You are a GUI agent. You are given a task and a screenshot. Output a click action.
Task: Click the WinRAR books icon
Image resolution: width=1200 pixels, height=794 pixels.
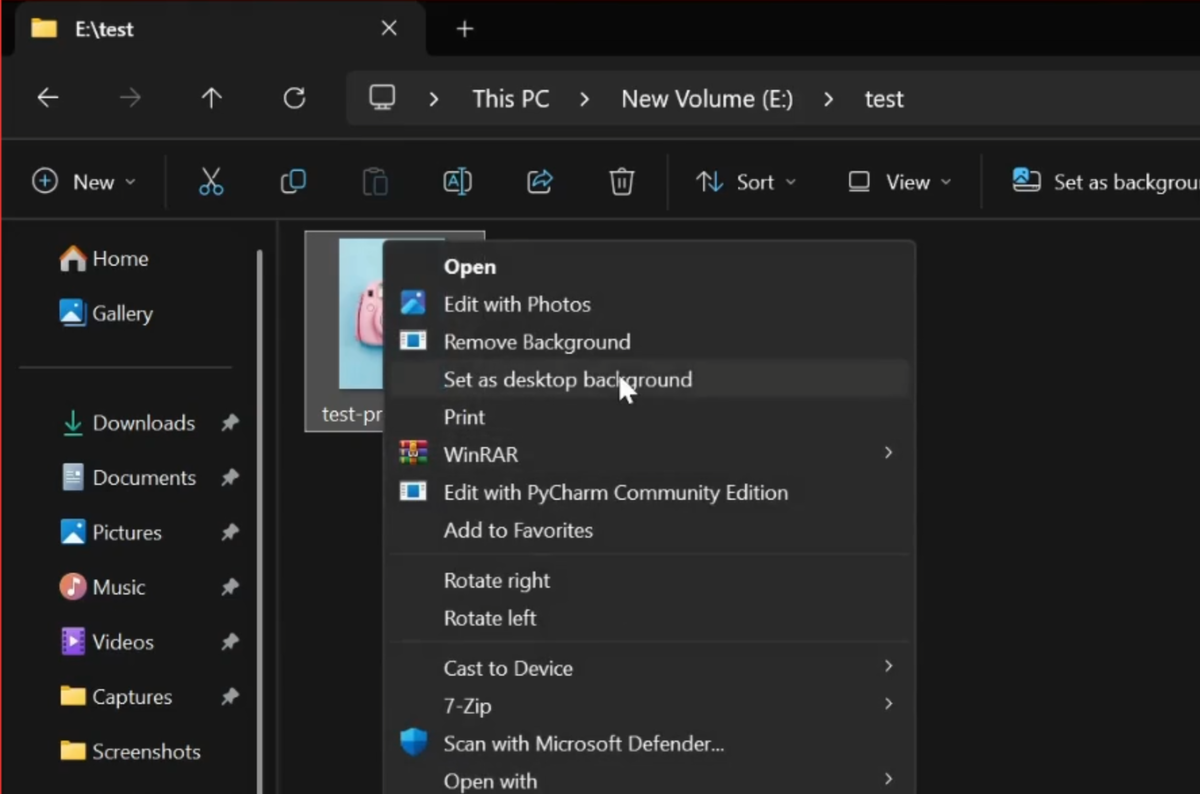tap(413, 453)
